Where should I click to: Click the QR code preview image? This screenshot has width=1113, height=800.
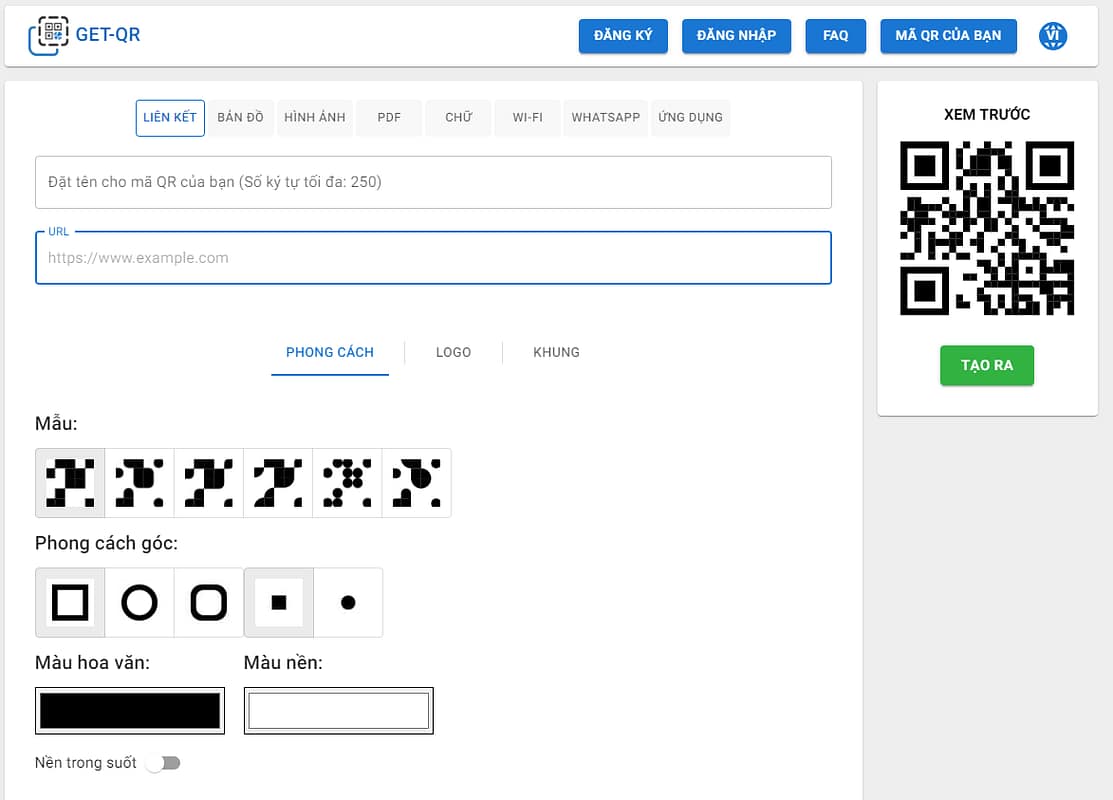click(x=987, y=228)
